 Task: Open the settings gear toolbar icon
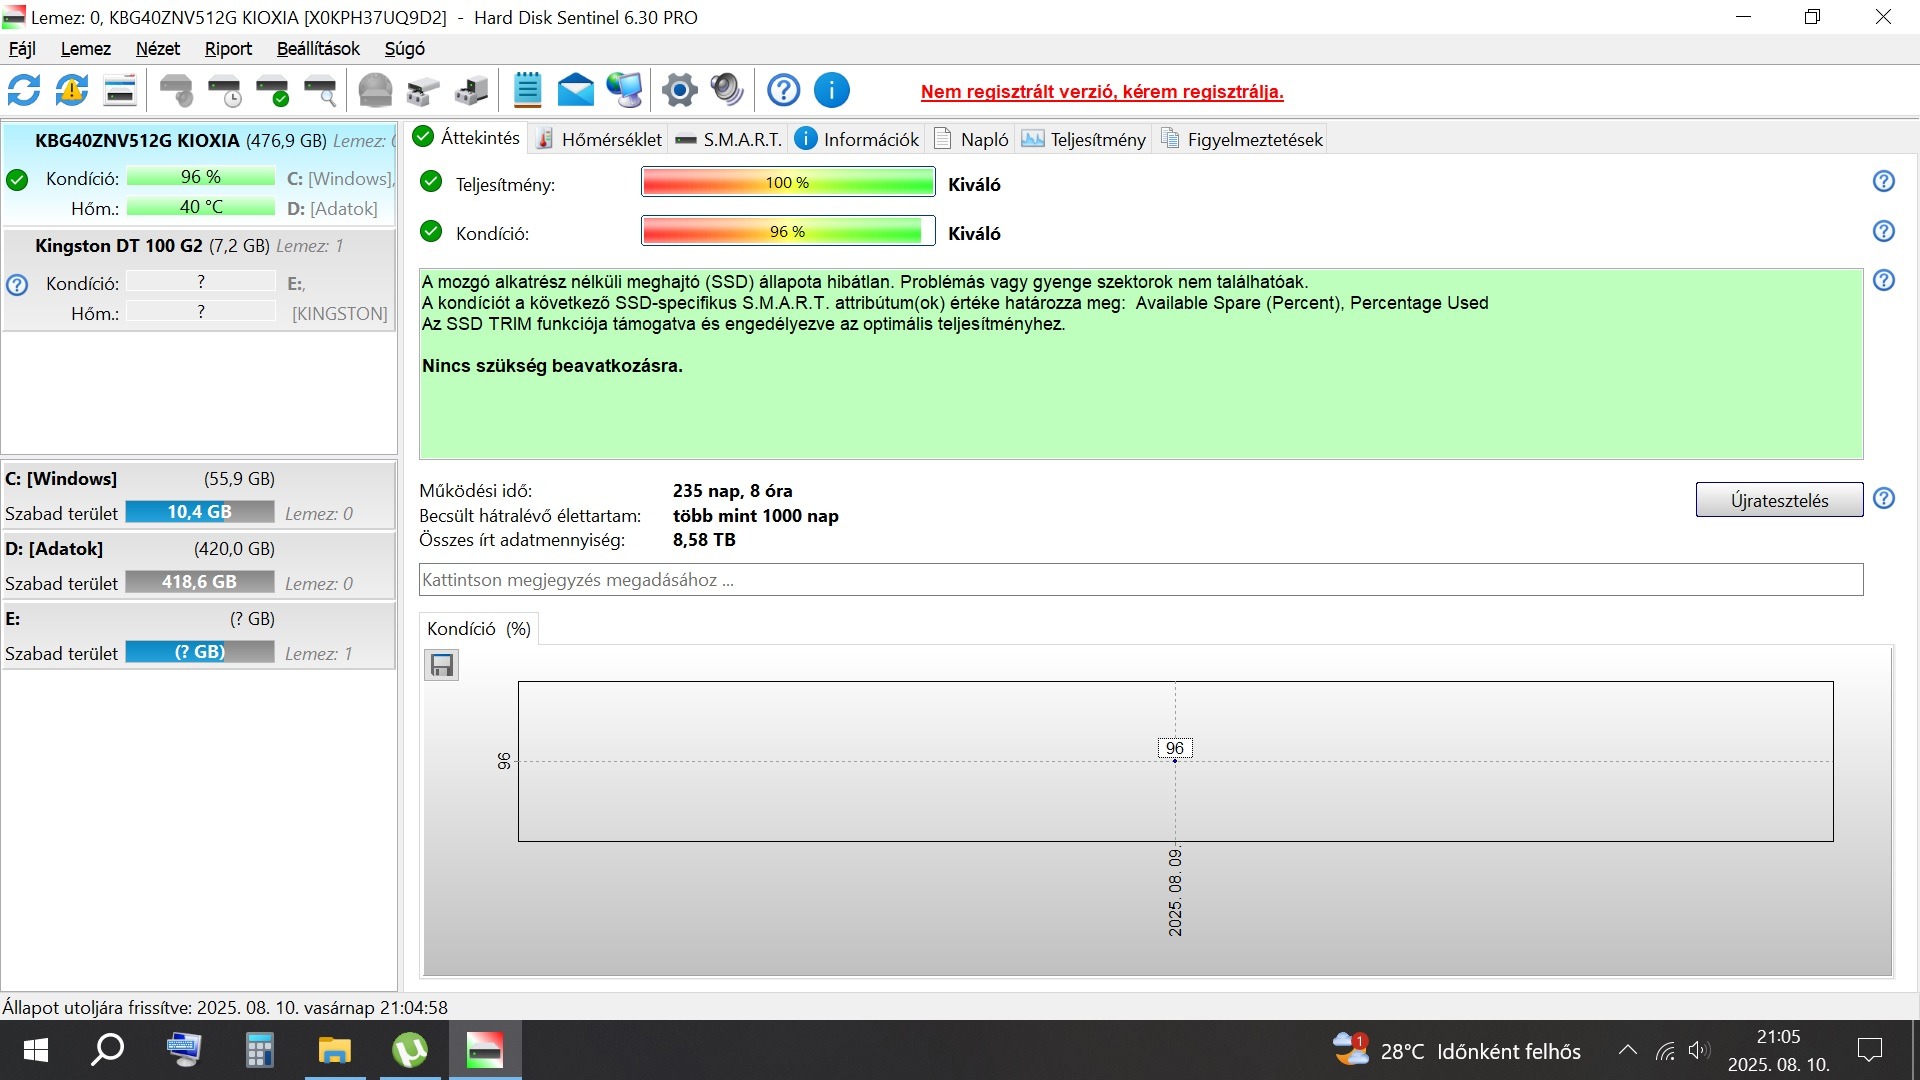679,91
